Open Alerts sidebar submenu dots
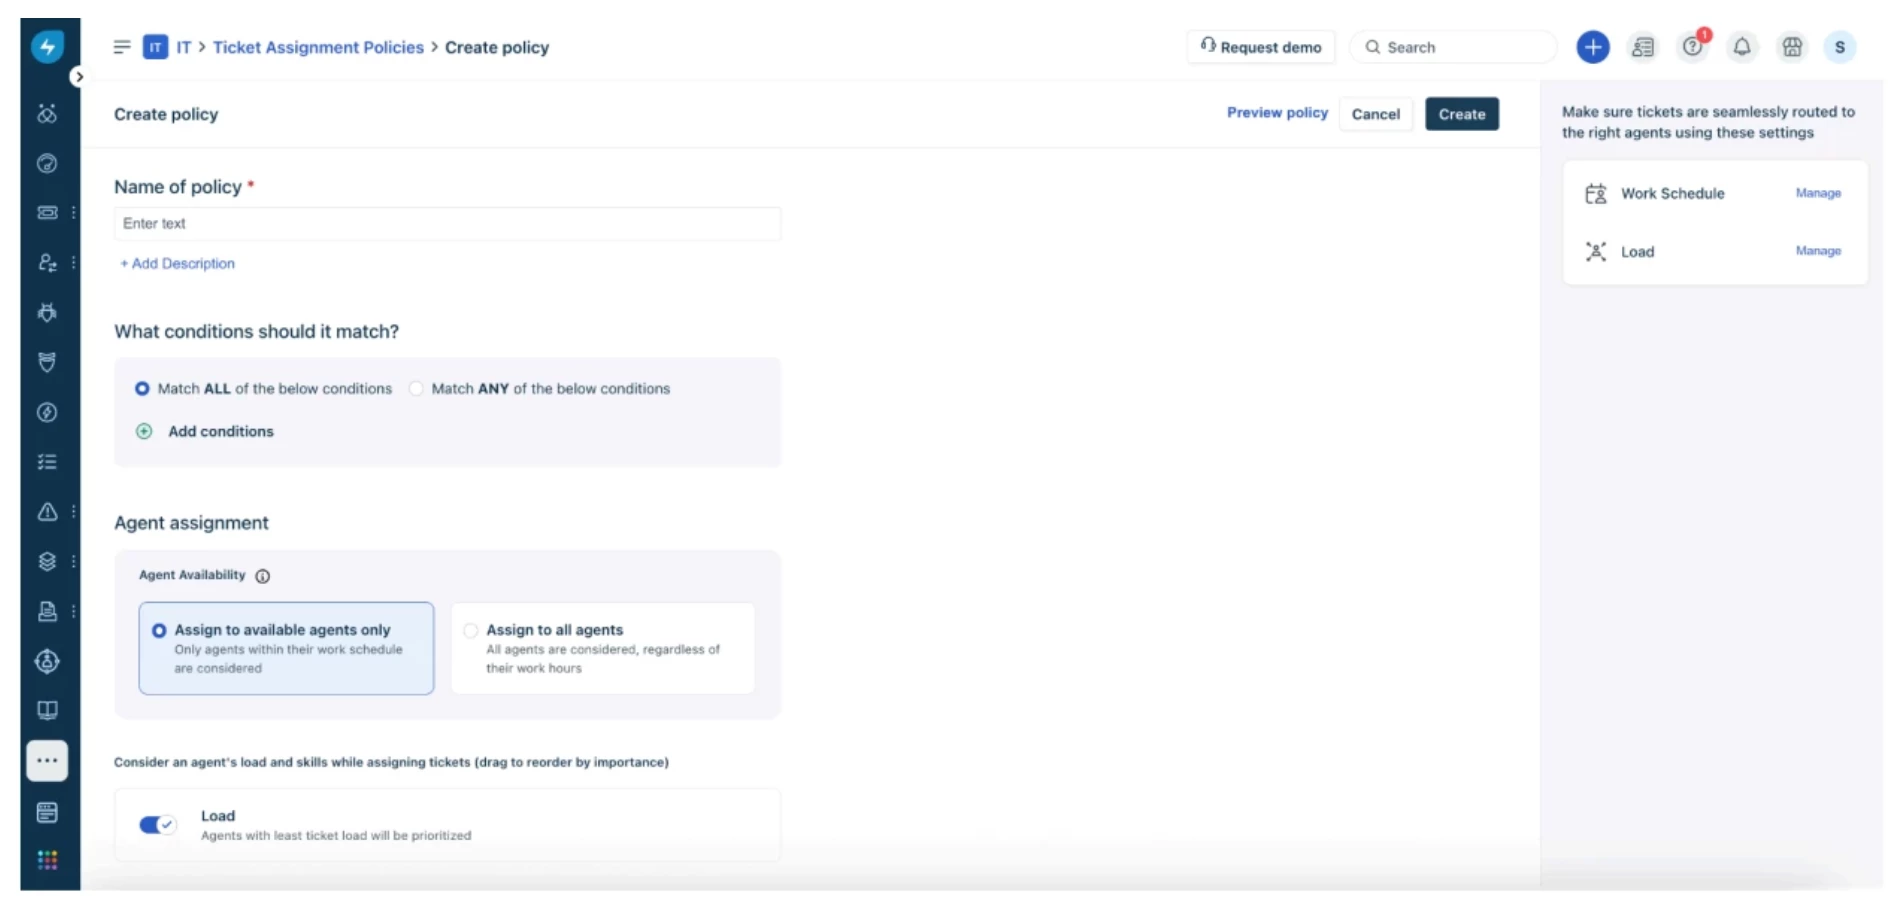Viewport: 1900px width, 900px height. pyautogui.click(x=73, y=512)
